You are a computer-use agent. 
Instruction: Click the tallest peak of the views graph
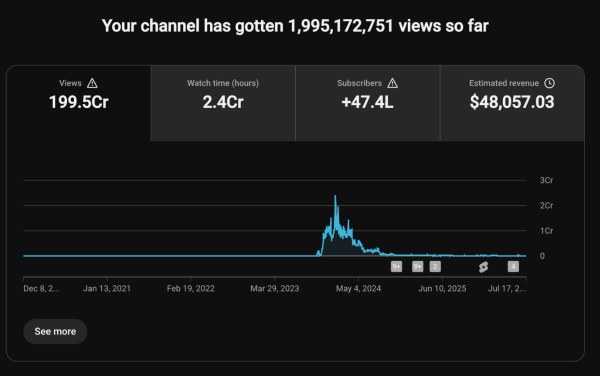tap(335, 196)
